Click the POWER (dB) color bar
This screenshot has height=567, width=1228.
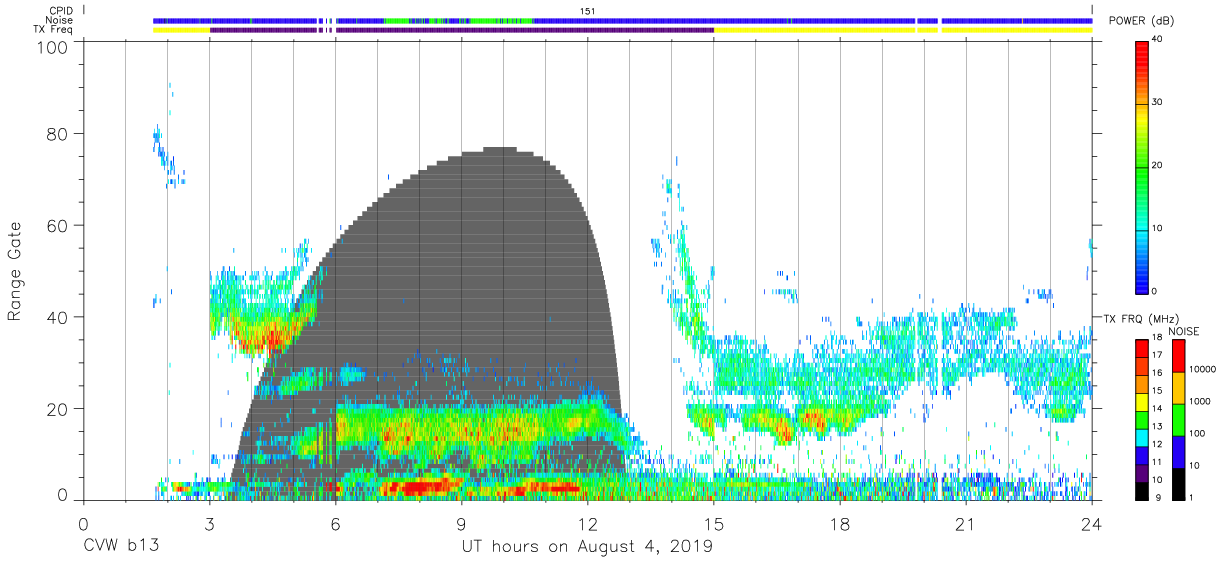point(1141,166)
